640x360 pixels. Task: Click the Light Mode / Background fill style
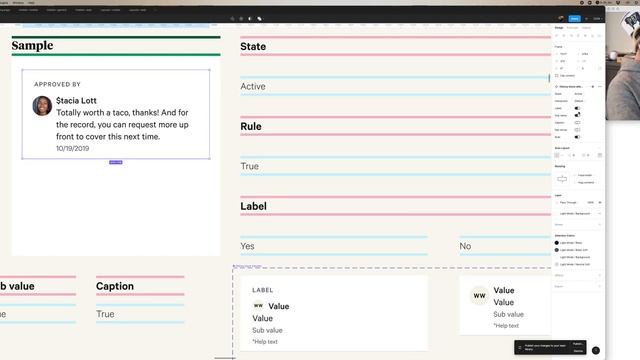click(x=575, y=213)
